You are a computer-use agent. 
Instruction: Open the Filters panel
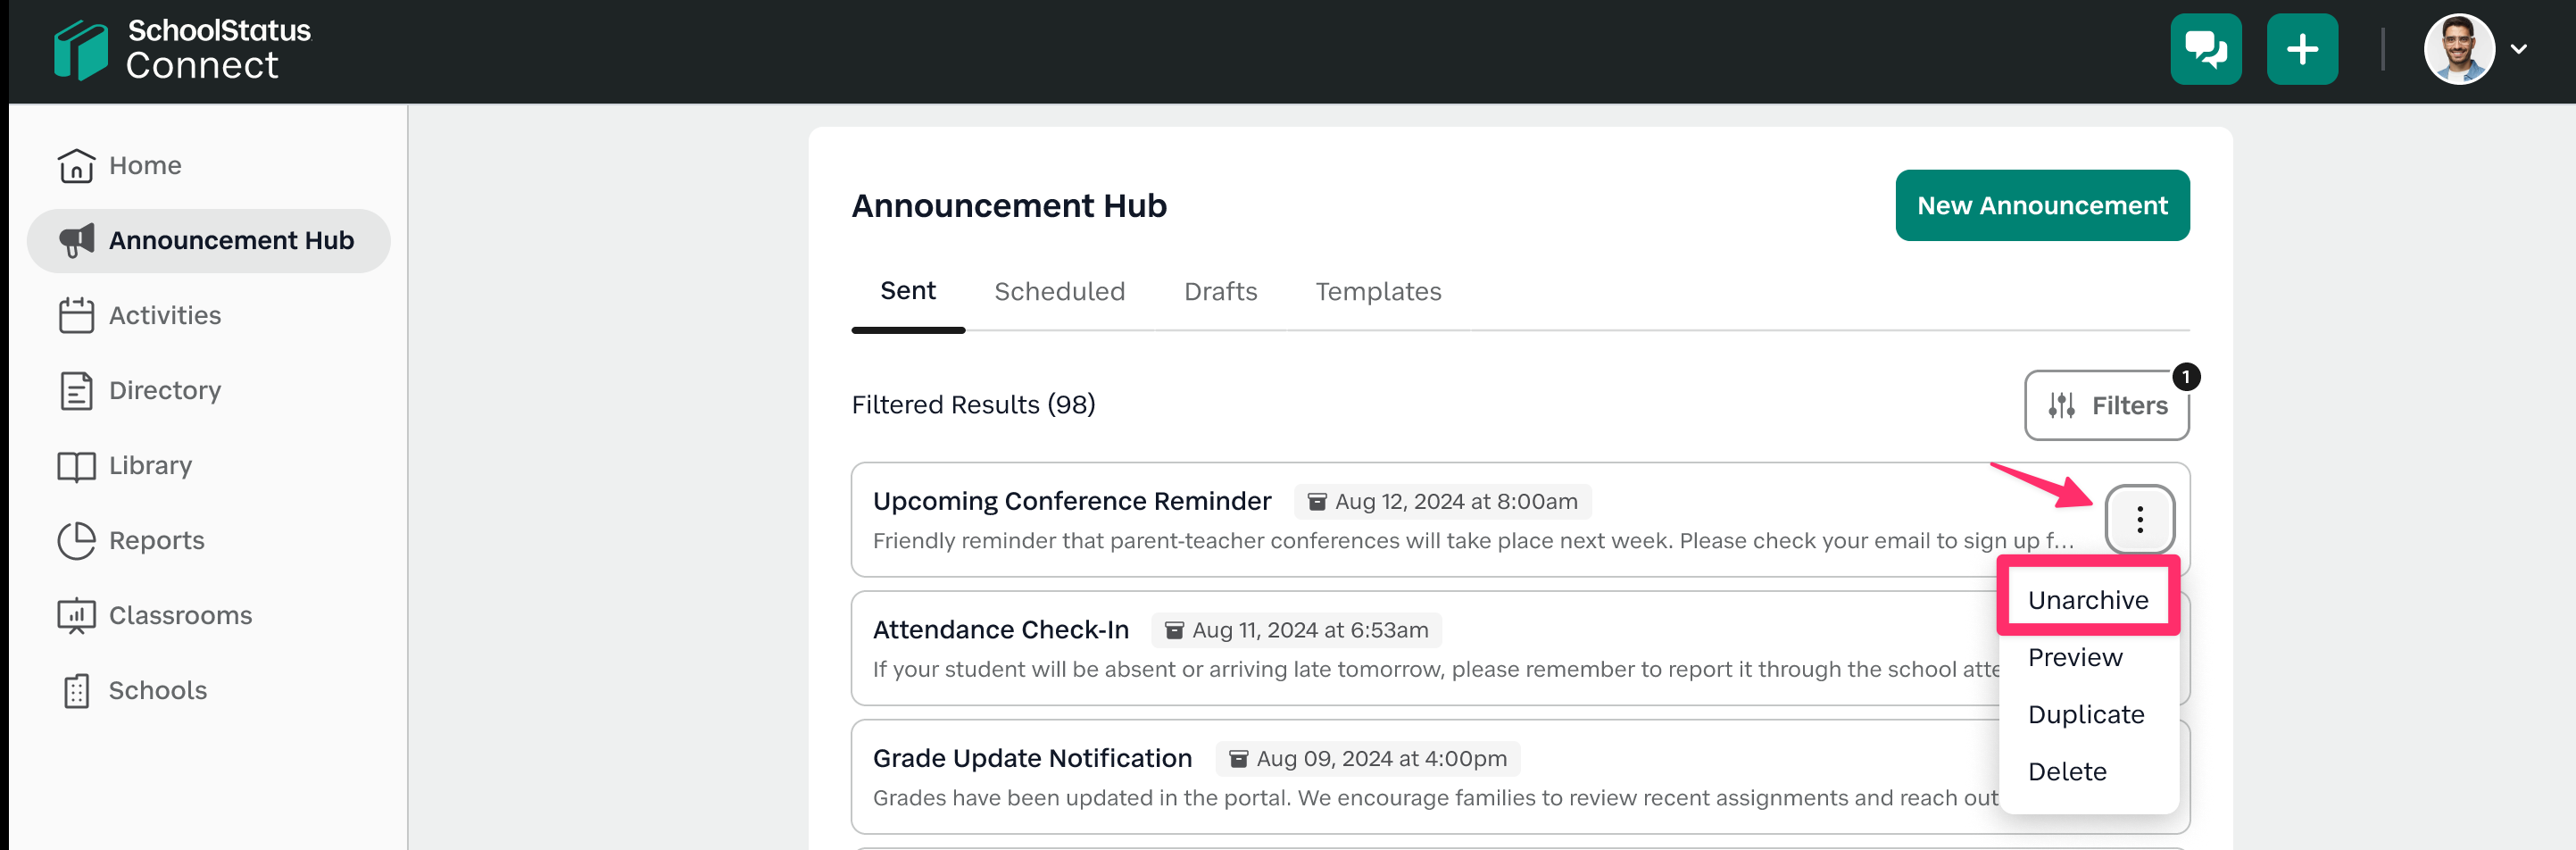click(x=2106, y=405)
